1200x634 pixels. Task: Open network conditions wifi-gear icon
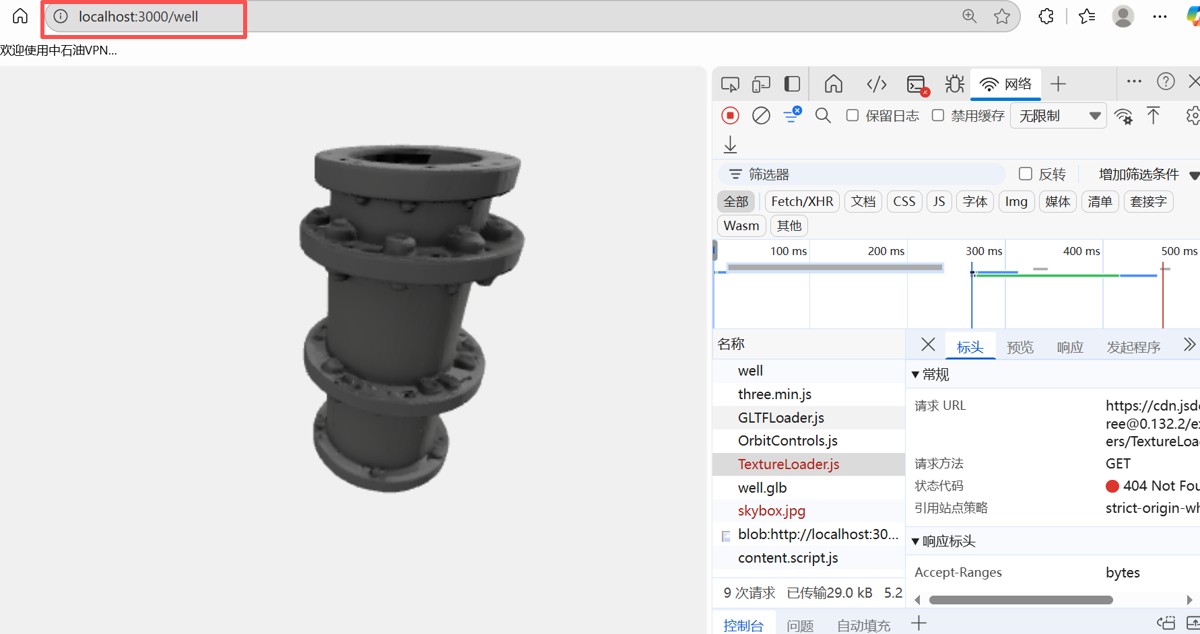(x=1124, y=116)
